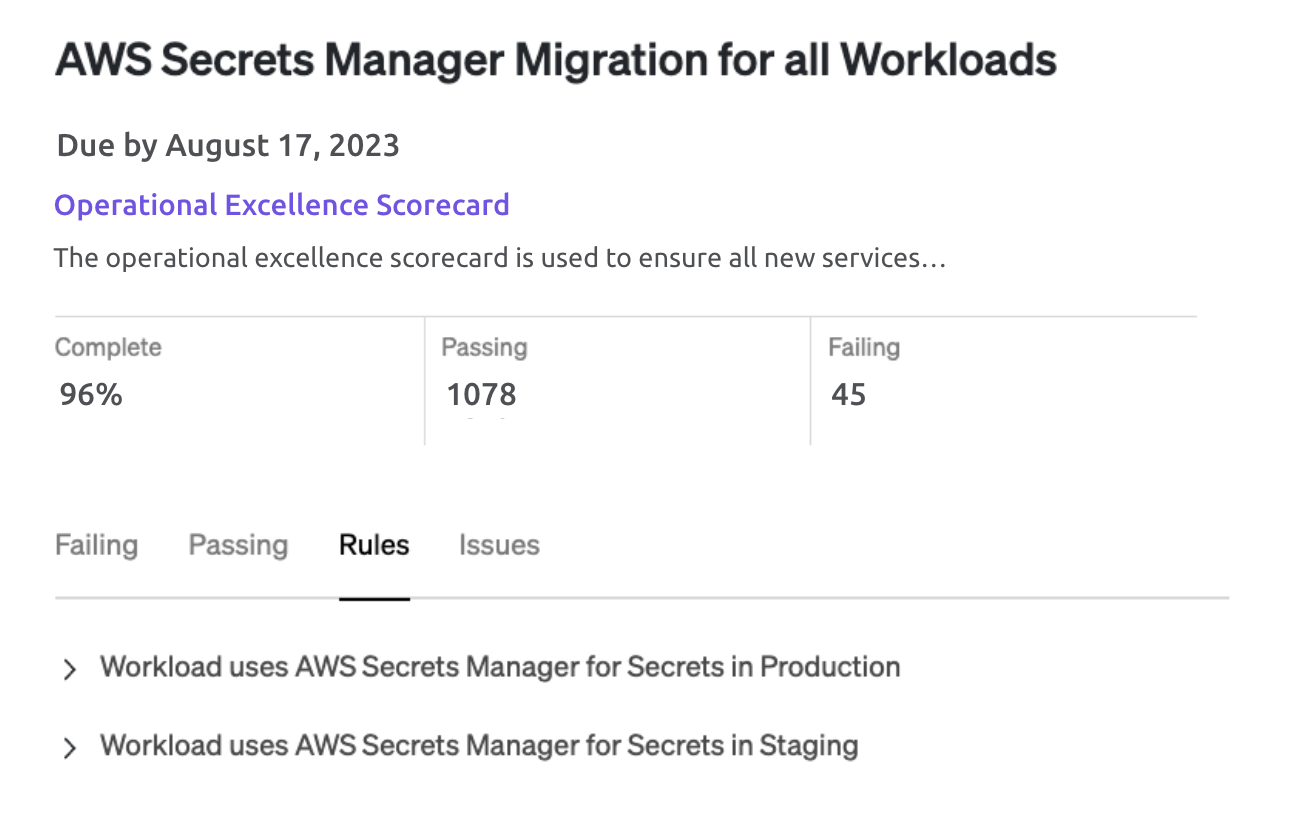Click the Complete stat label

tap(108, 347)
